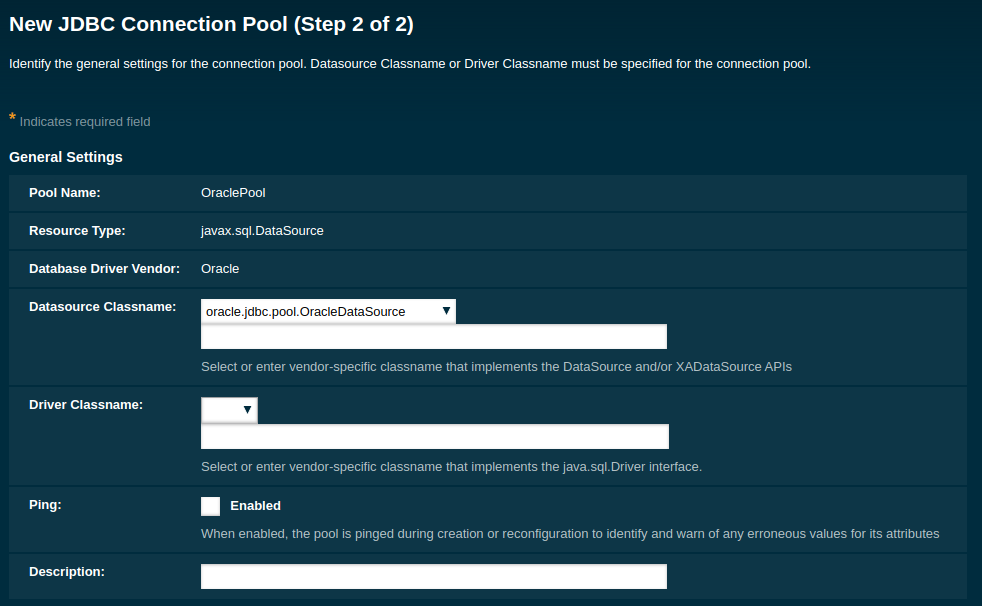Enable the Ping checkbox
The image size is (982, 606).
point(210,506)
